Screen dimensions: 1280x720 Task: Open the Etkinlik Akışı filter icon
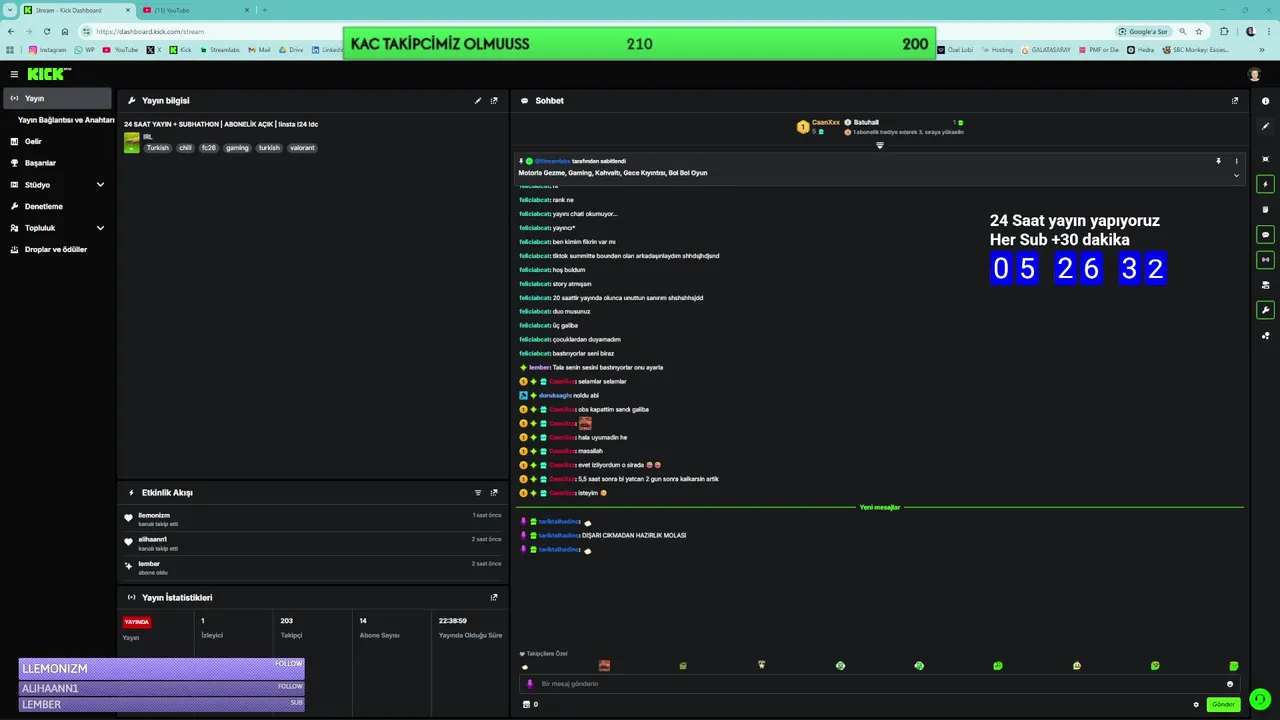(x=478, y=493)
